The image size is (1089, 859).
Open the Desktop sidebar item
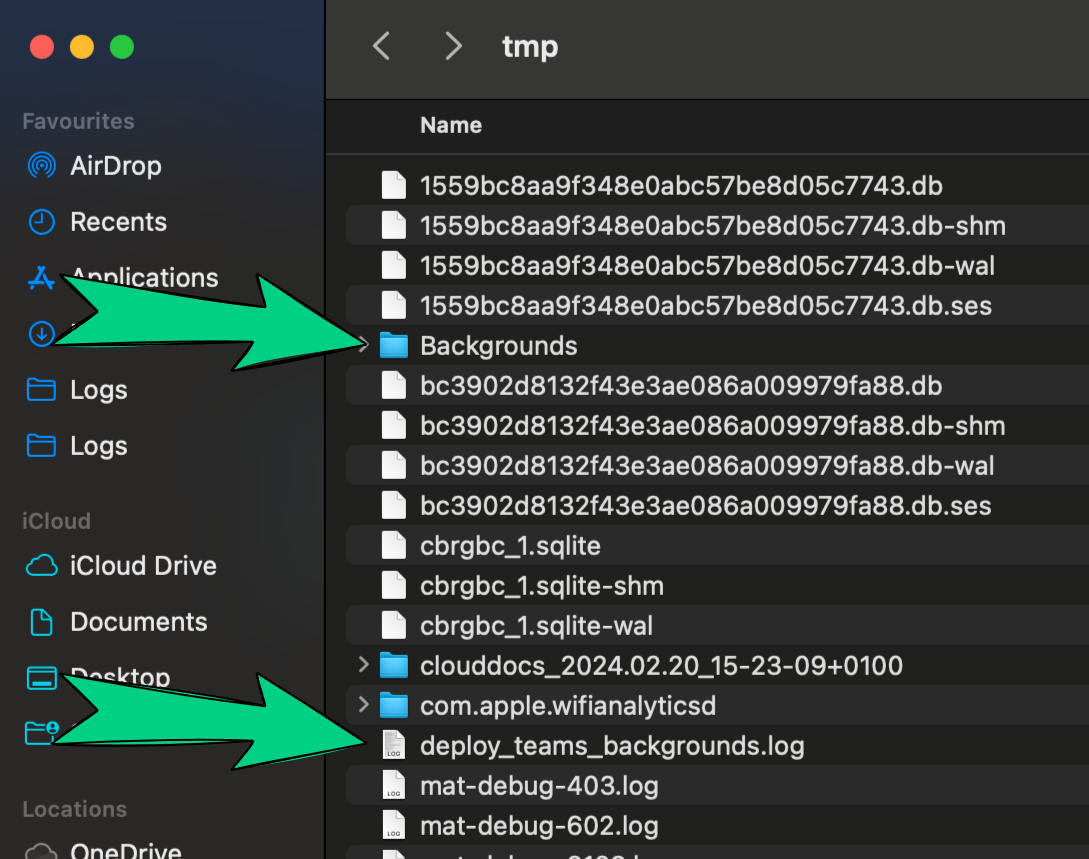click(x=127, y=677)
